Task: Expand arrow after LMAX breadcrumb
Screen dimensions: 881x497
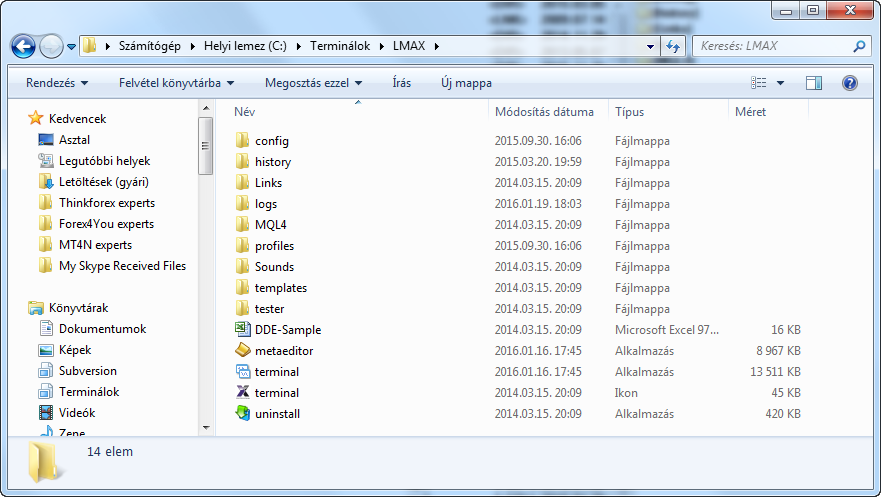Action: (437, 46)
